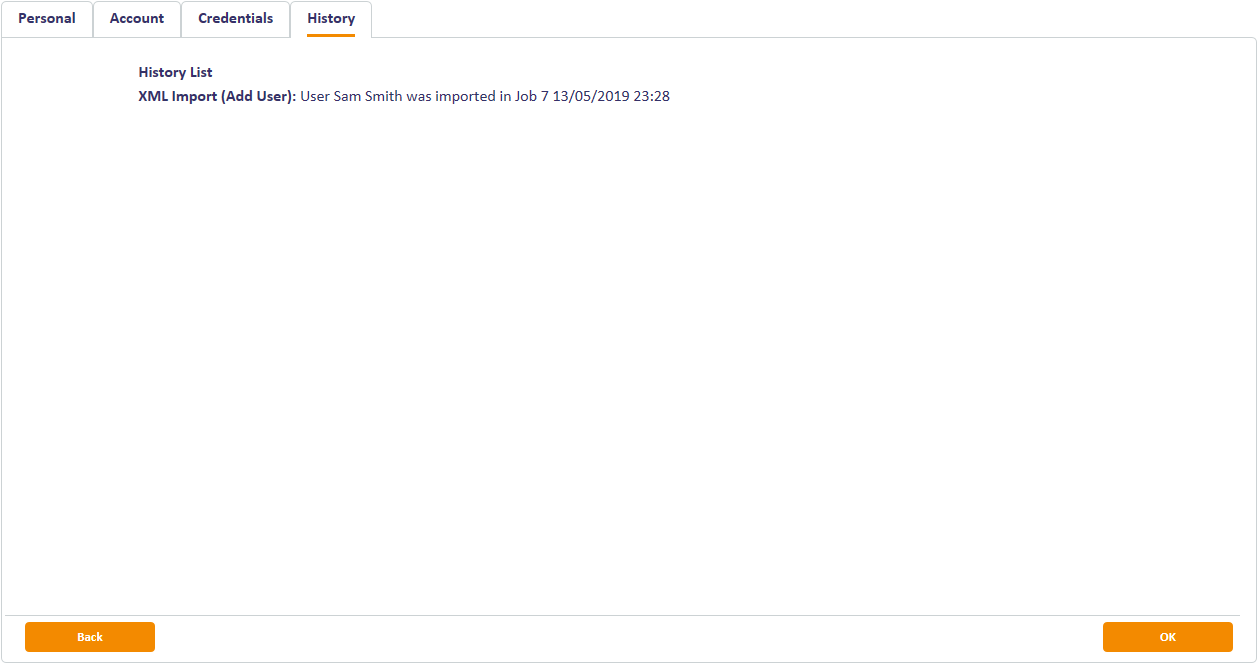
Task: Click the orange underline beneath History tab
Action: click(331, 35)
